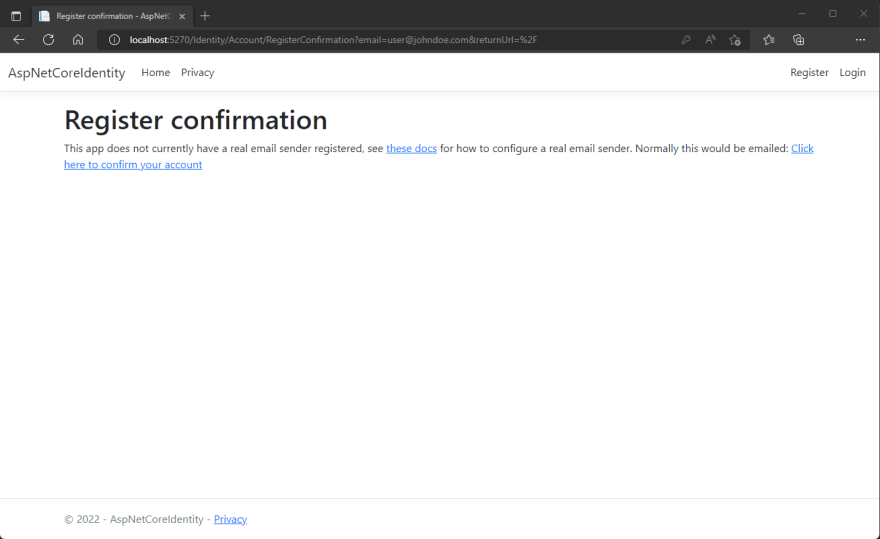Close the Register confirmation tab
Image resolution: width=880 pixels, height=539 pixels.
182,16
